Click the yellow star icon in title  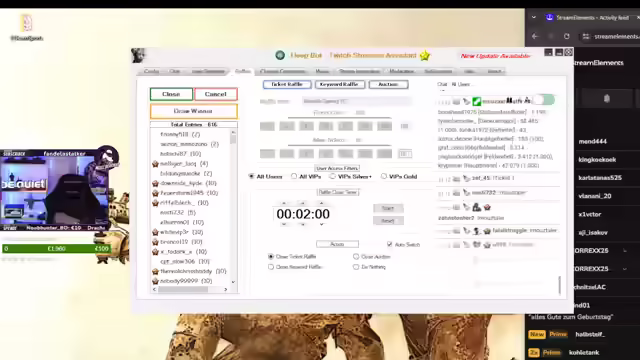pos(425,56)
